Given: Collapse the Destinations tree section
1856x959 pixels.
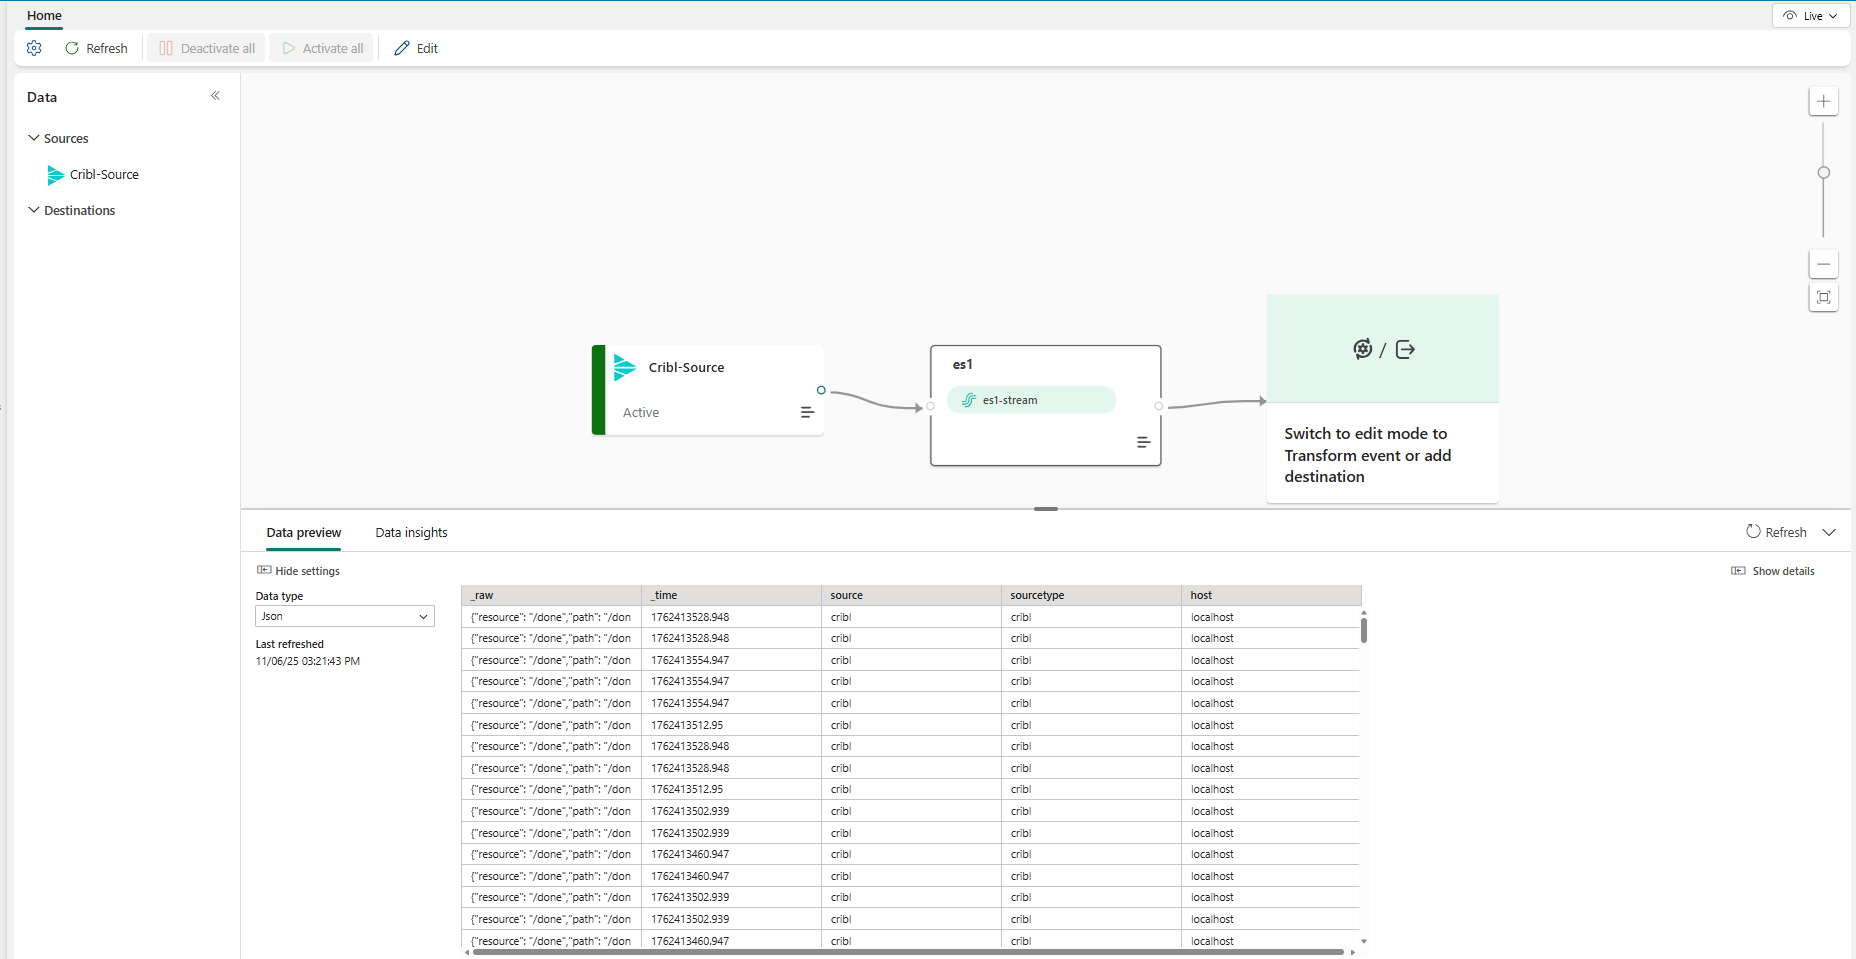Looking at the screenshot, I should 34,210.
